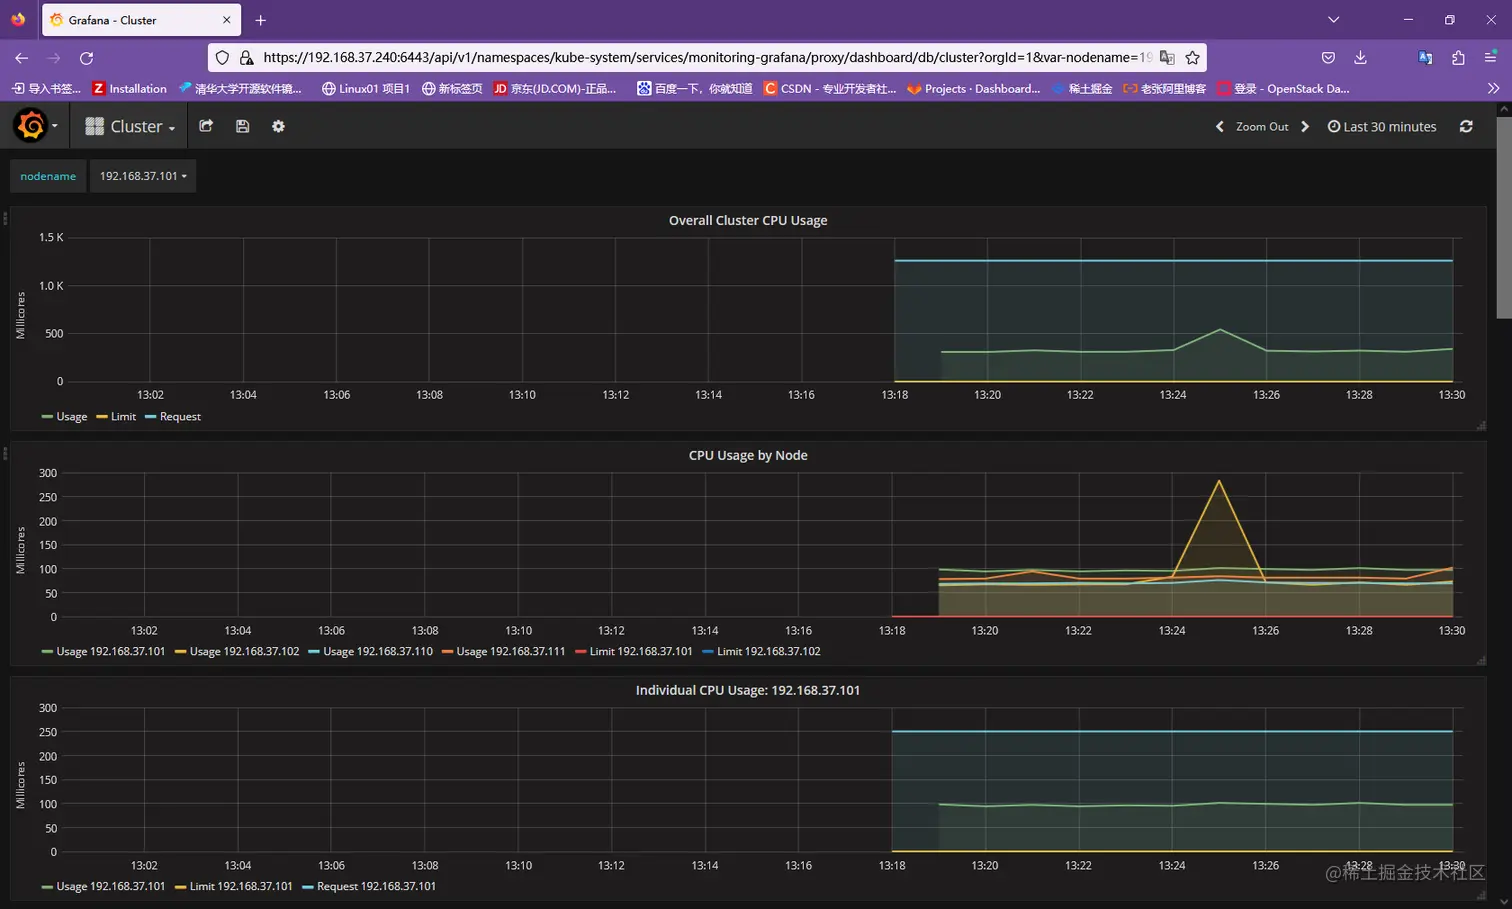Save page to Pocket
The height and width of the screenshot is (909, 1512).
point(1328,58)
